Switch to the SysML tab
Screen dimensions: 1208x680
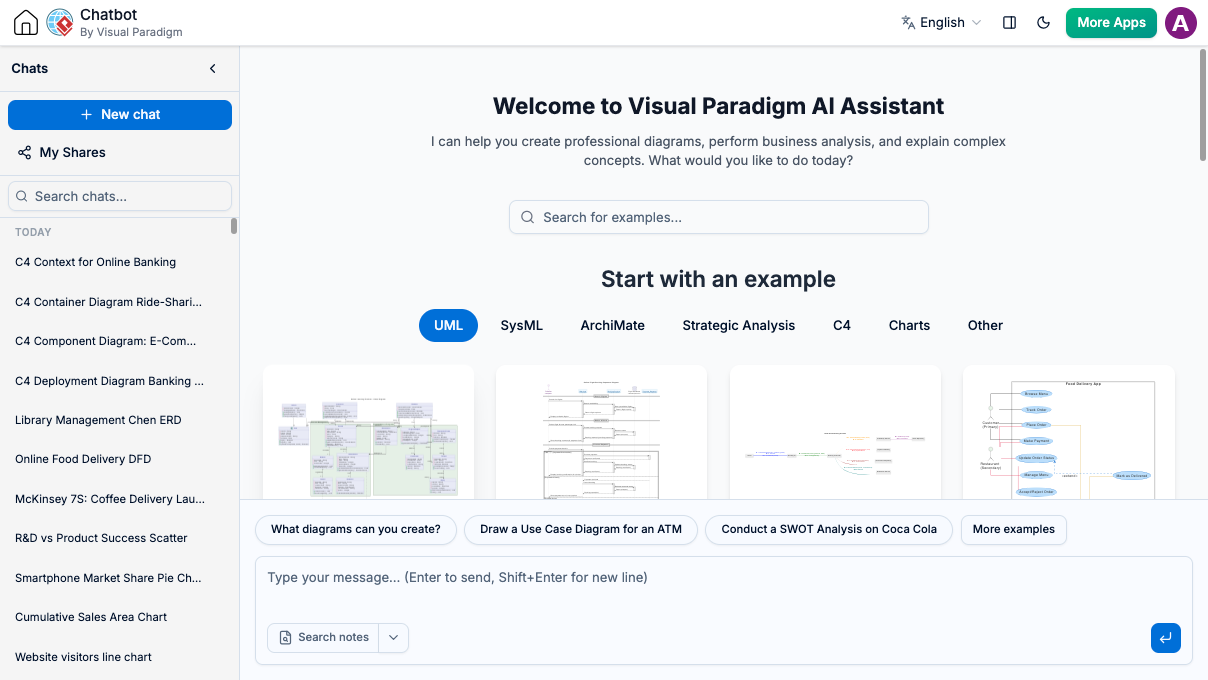tap(522, 326)
